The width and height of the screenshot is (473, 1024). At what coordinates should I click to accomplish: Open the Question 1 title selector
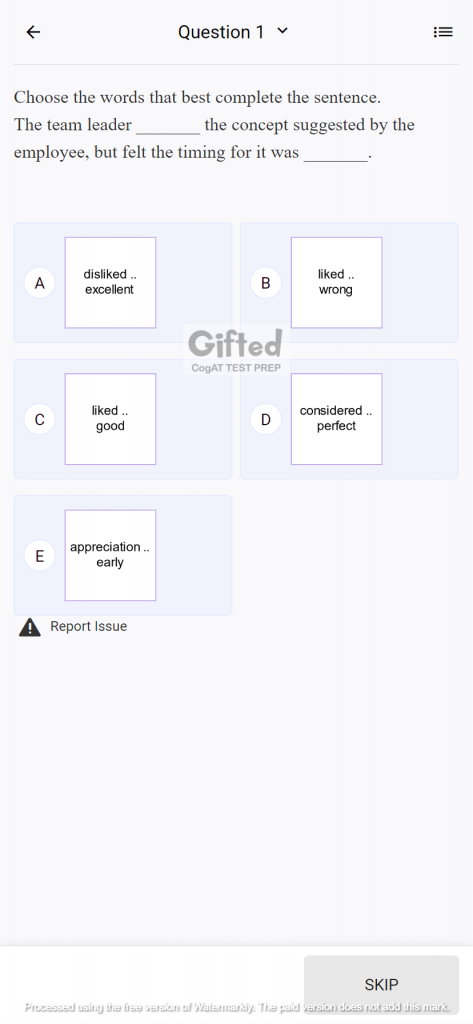[233, 32]
